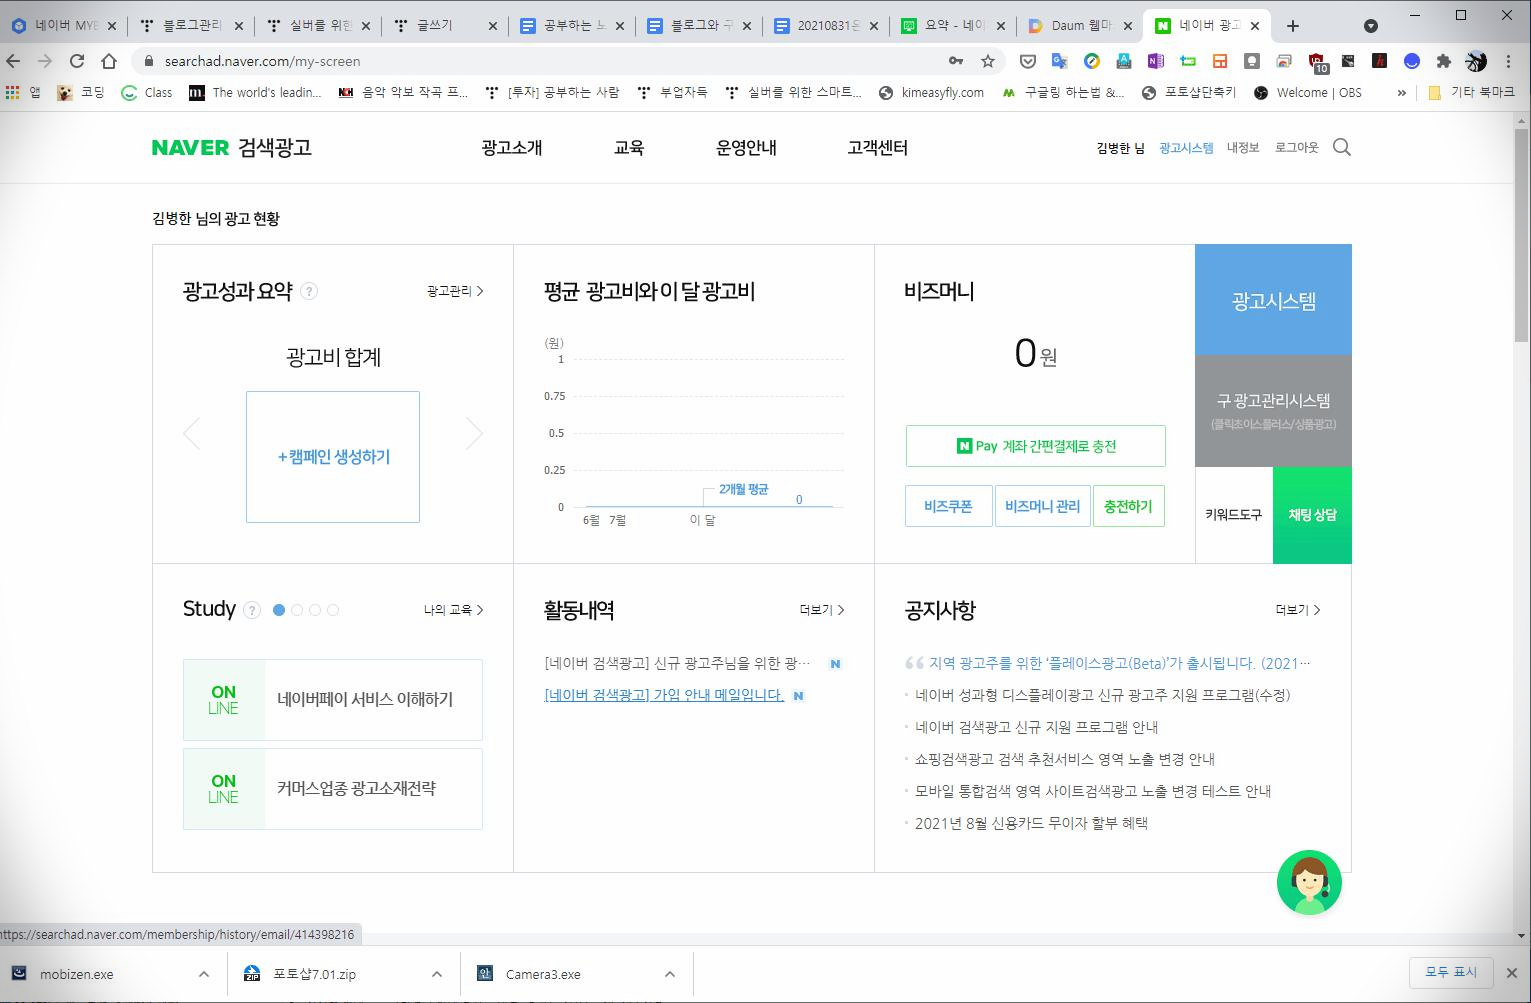
Task: Switch to the 글쓰기 browser tab
Action: tap(445, 26)
